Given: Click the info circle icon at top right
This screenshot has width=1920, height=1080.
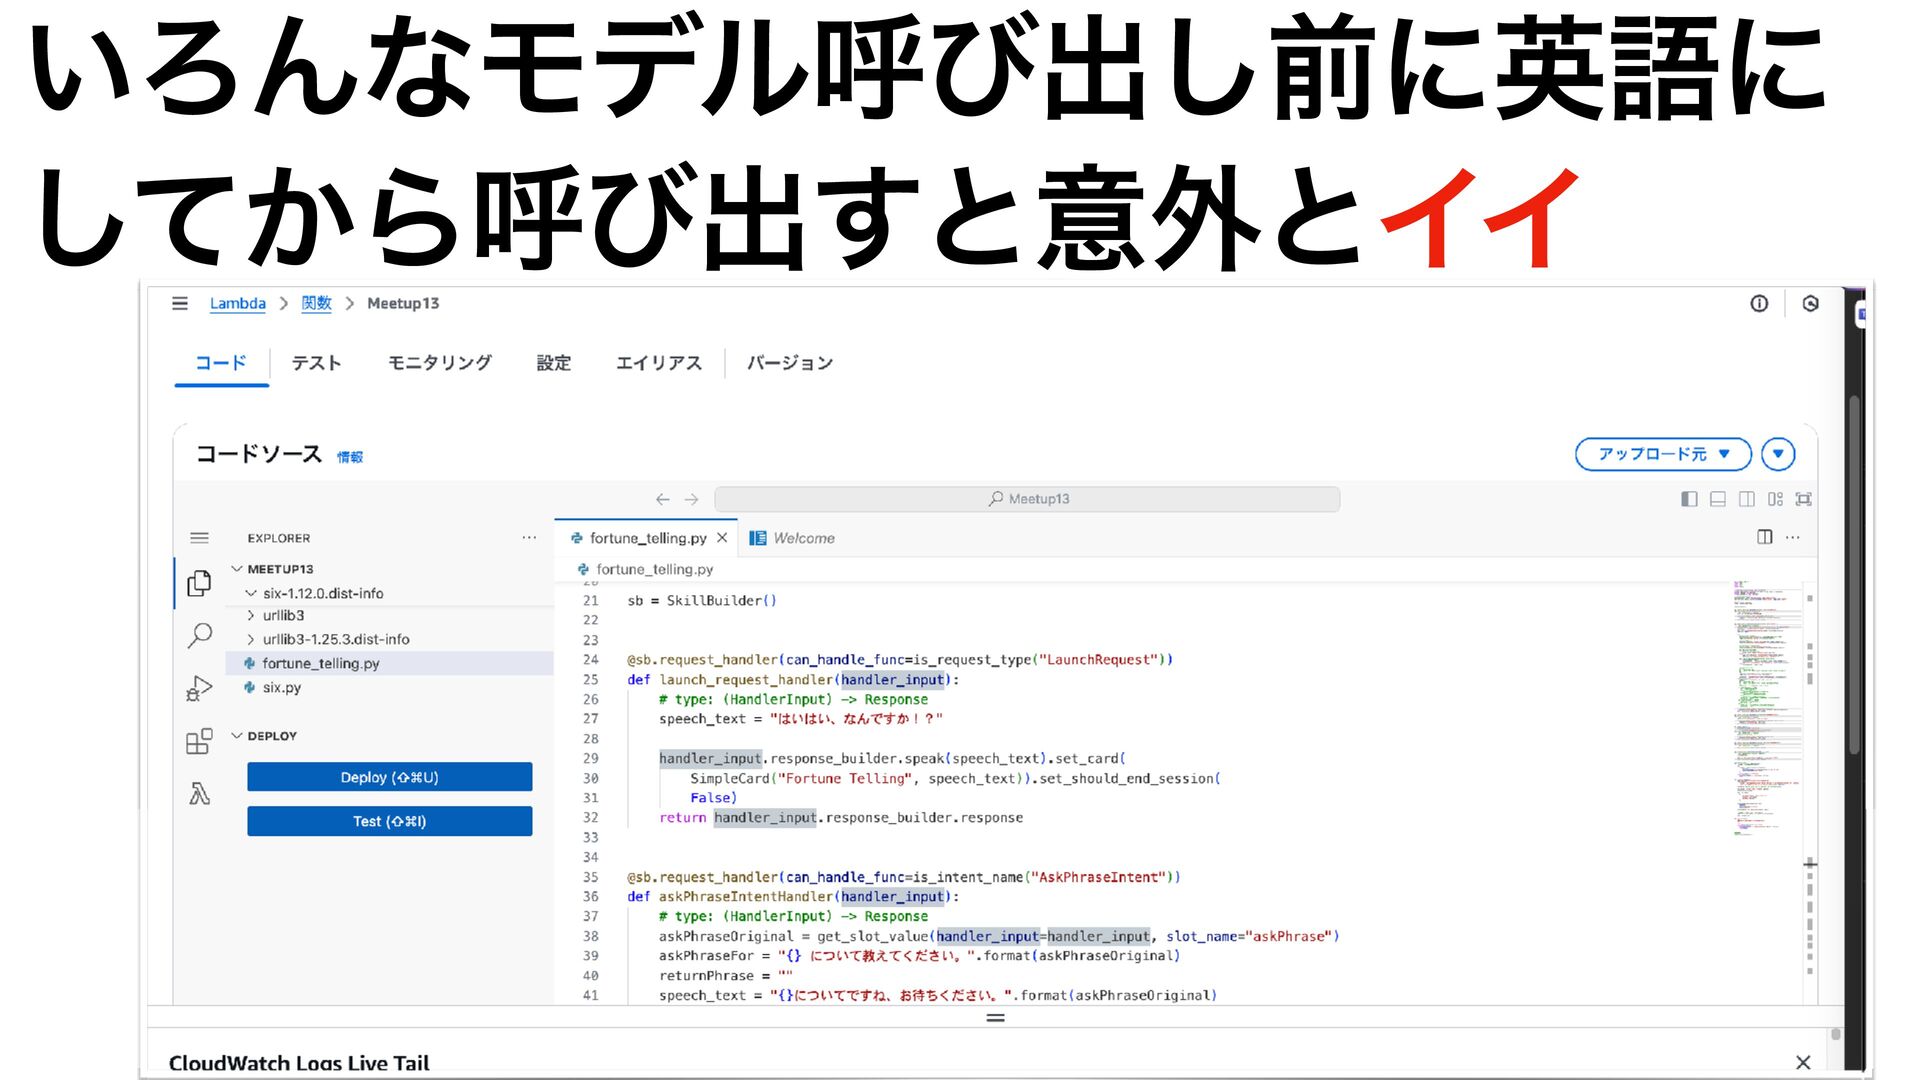Looking at the screenshot, I should tap(1759, 304).
